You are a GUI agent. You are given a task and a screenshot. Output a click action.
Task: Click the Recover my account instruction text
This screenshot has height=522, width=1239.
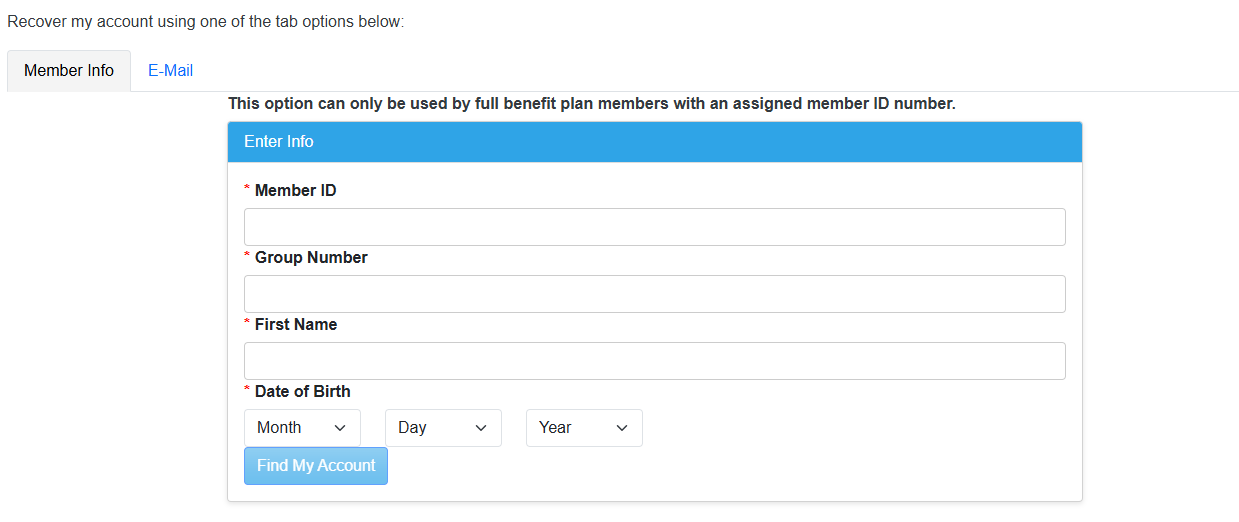205,21
